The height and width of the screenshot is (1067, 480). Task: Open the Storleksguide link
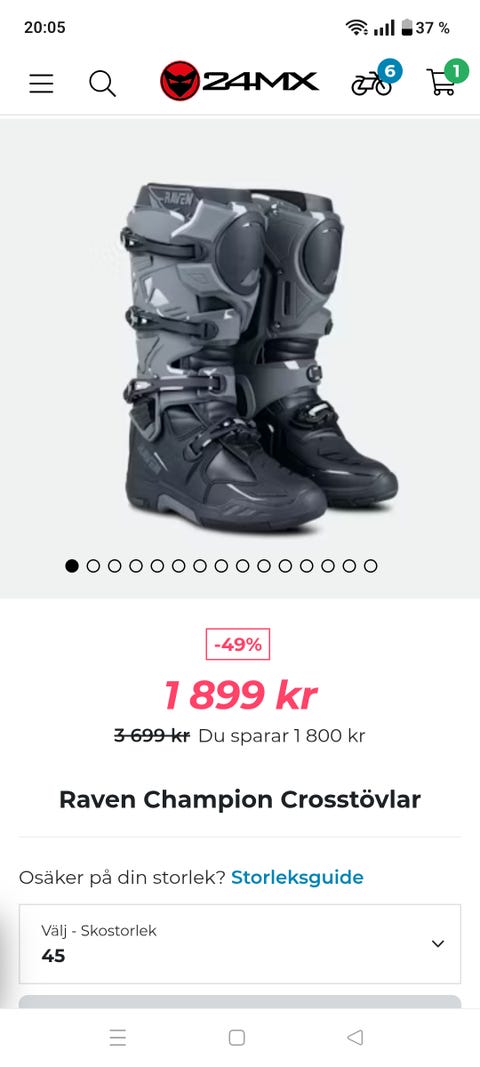pos(298,877)
